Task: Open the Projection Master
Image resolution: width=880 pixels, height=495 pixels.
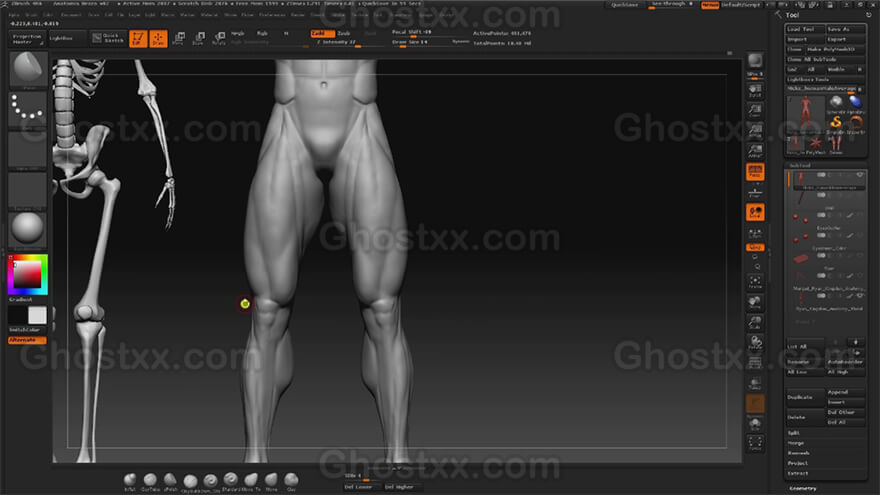Action: click(26, 39)
